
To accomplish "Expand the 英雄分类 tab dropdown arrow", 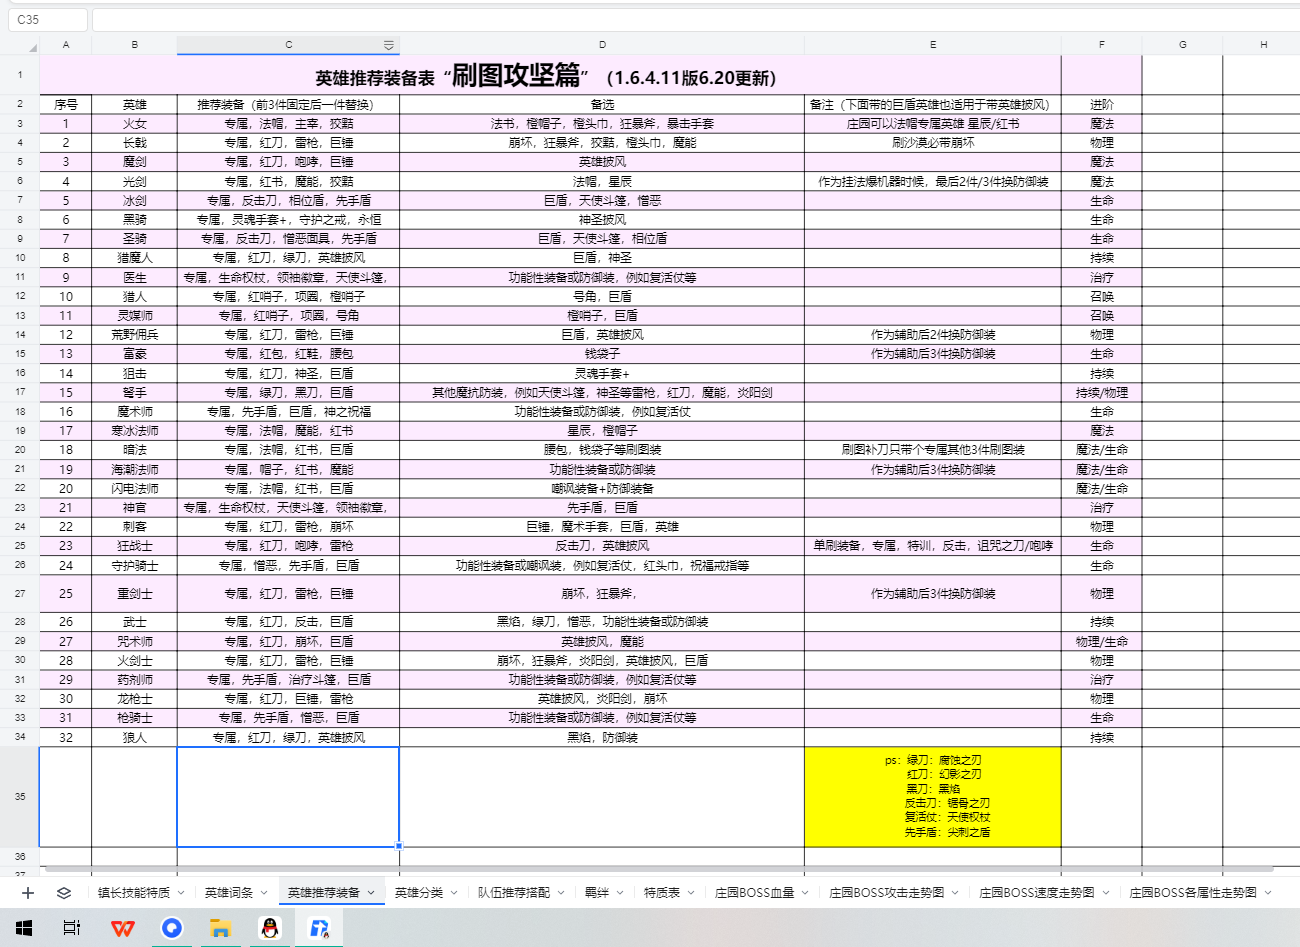I will [454, 893].
